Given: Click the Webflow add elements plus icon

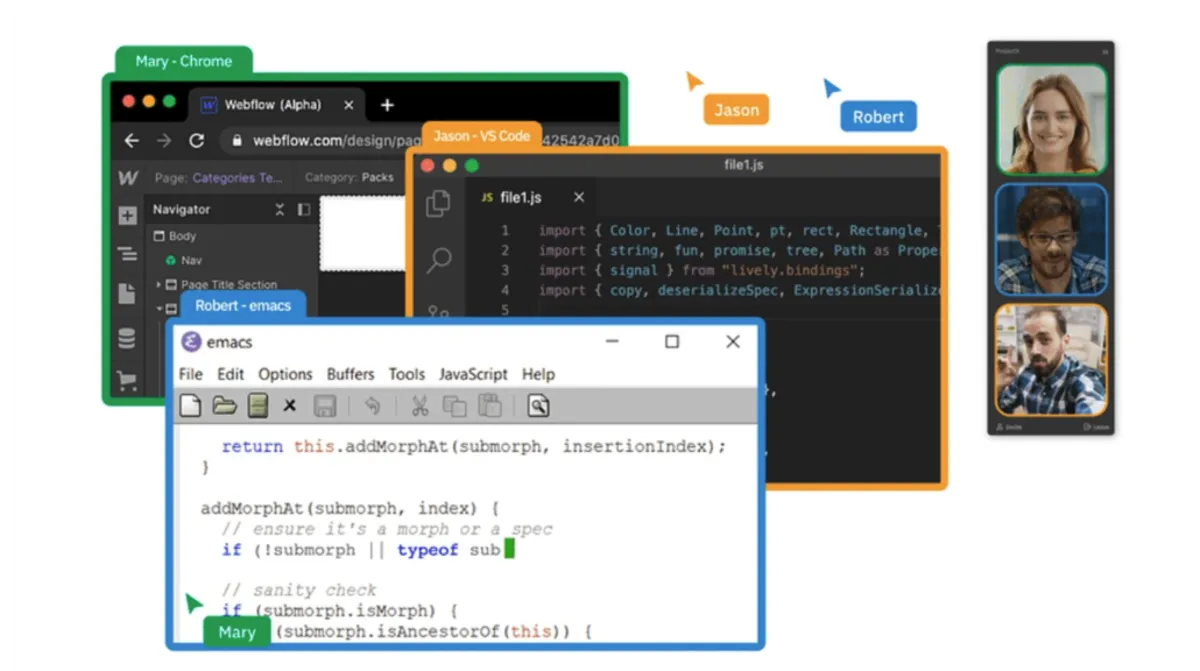Looking at the screenshot, I should pos(127,216).
